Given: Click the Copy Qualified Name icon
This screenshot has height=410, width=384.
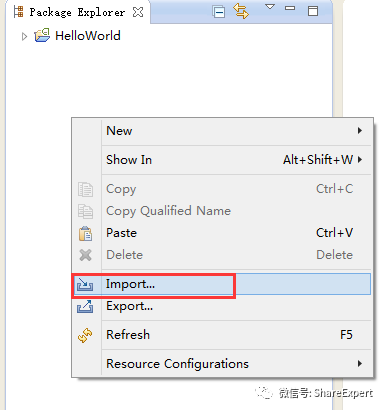Looking at the screenshot, I should (x=85, y=211).
